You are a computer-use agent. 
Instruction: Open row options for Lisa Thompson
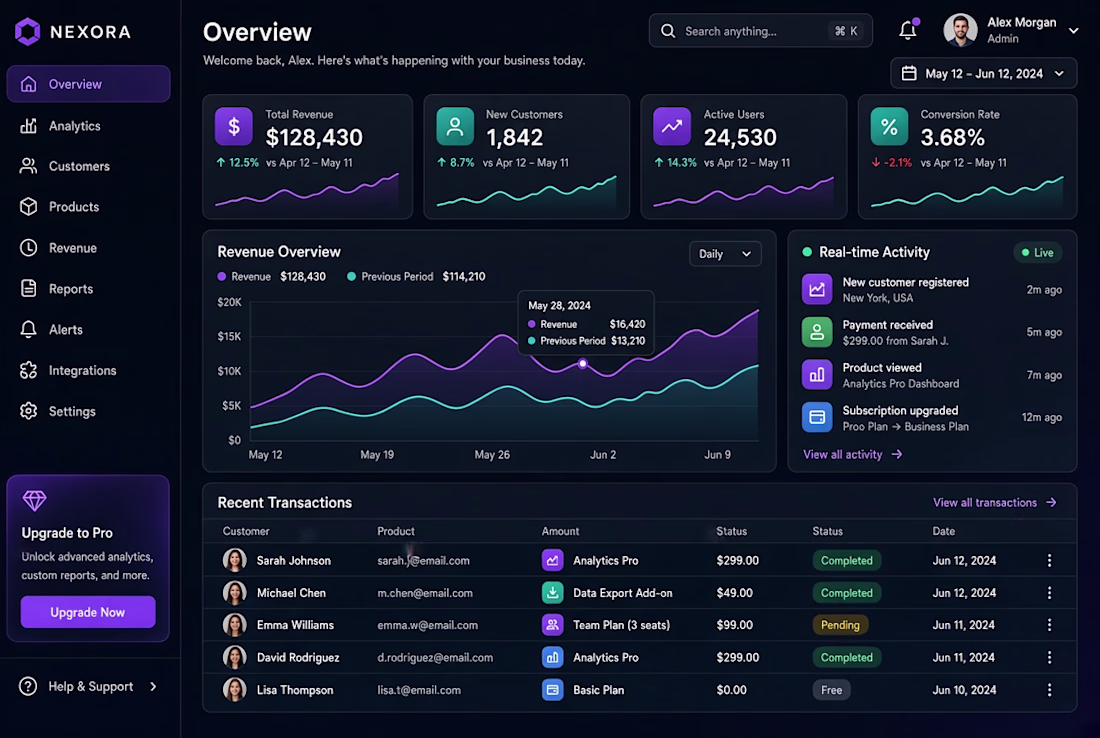pos(1049,690)
